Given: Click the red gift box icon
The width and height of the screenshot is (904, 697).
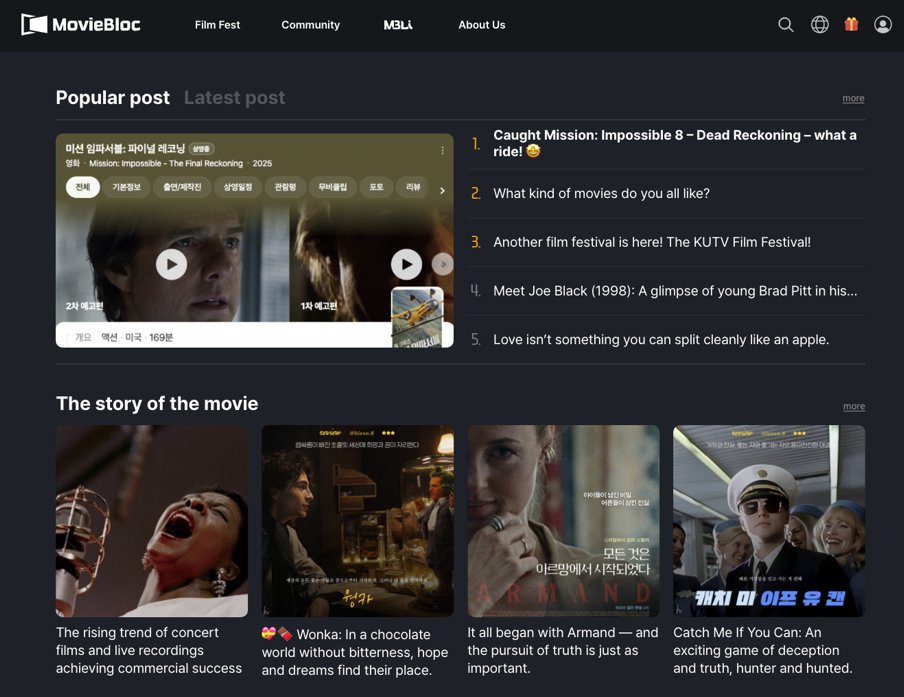Looking at the screenshot, I should coord(851,24).
